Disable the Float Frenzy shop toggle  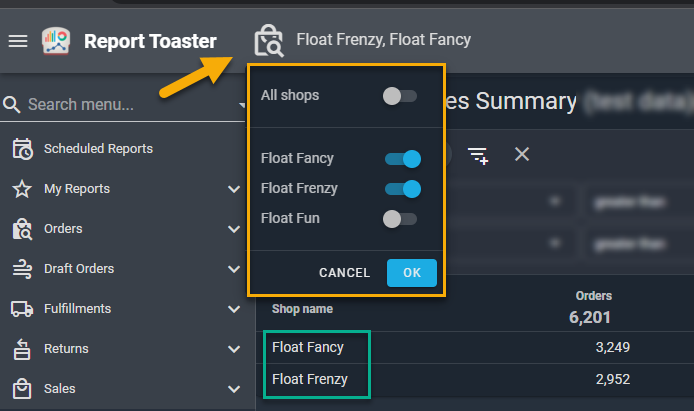(402, 188)
